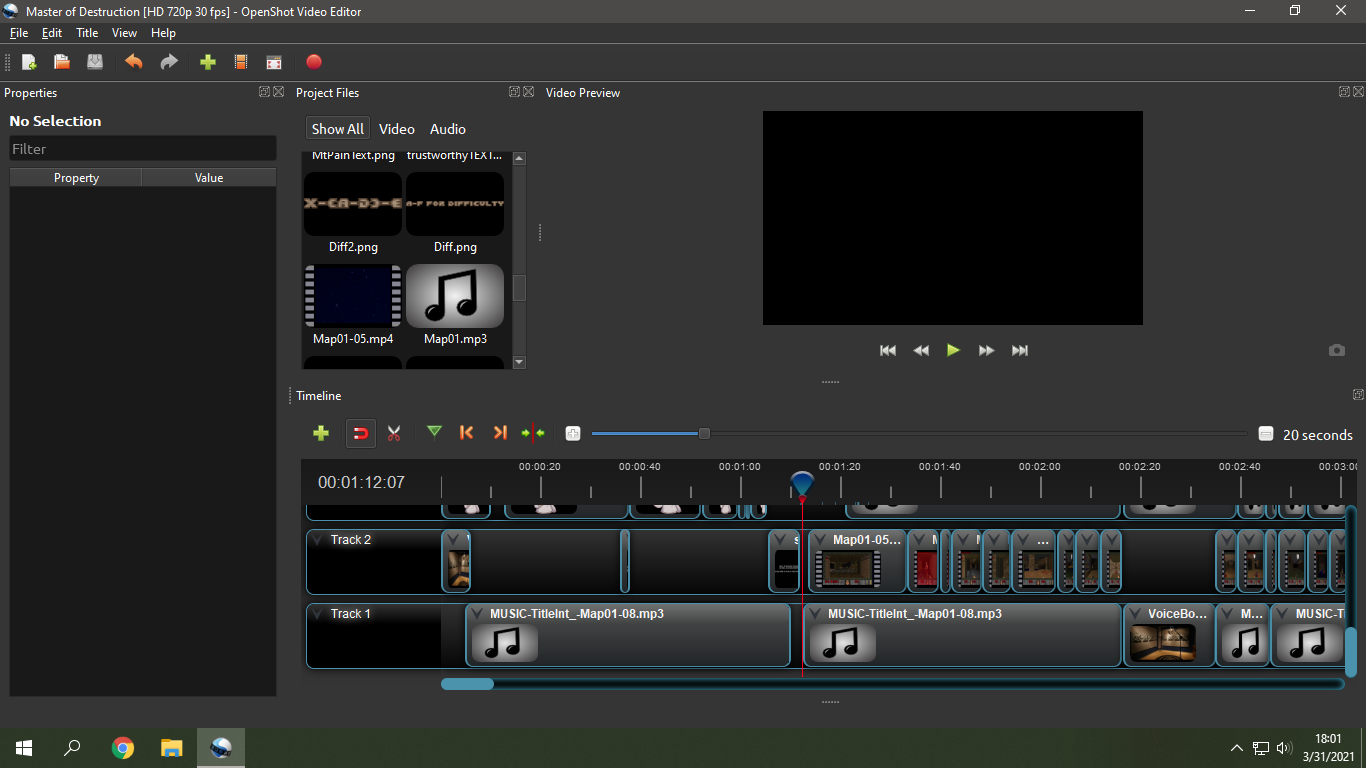Toggle timeline snapping with the magnet icon
Screen dimensions: 1366x768
(361, 433)
